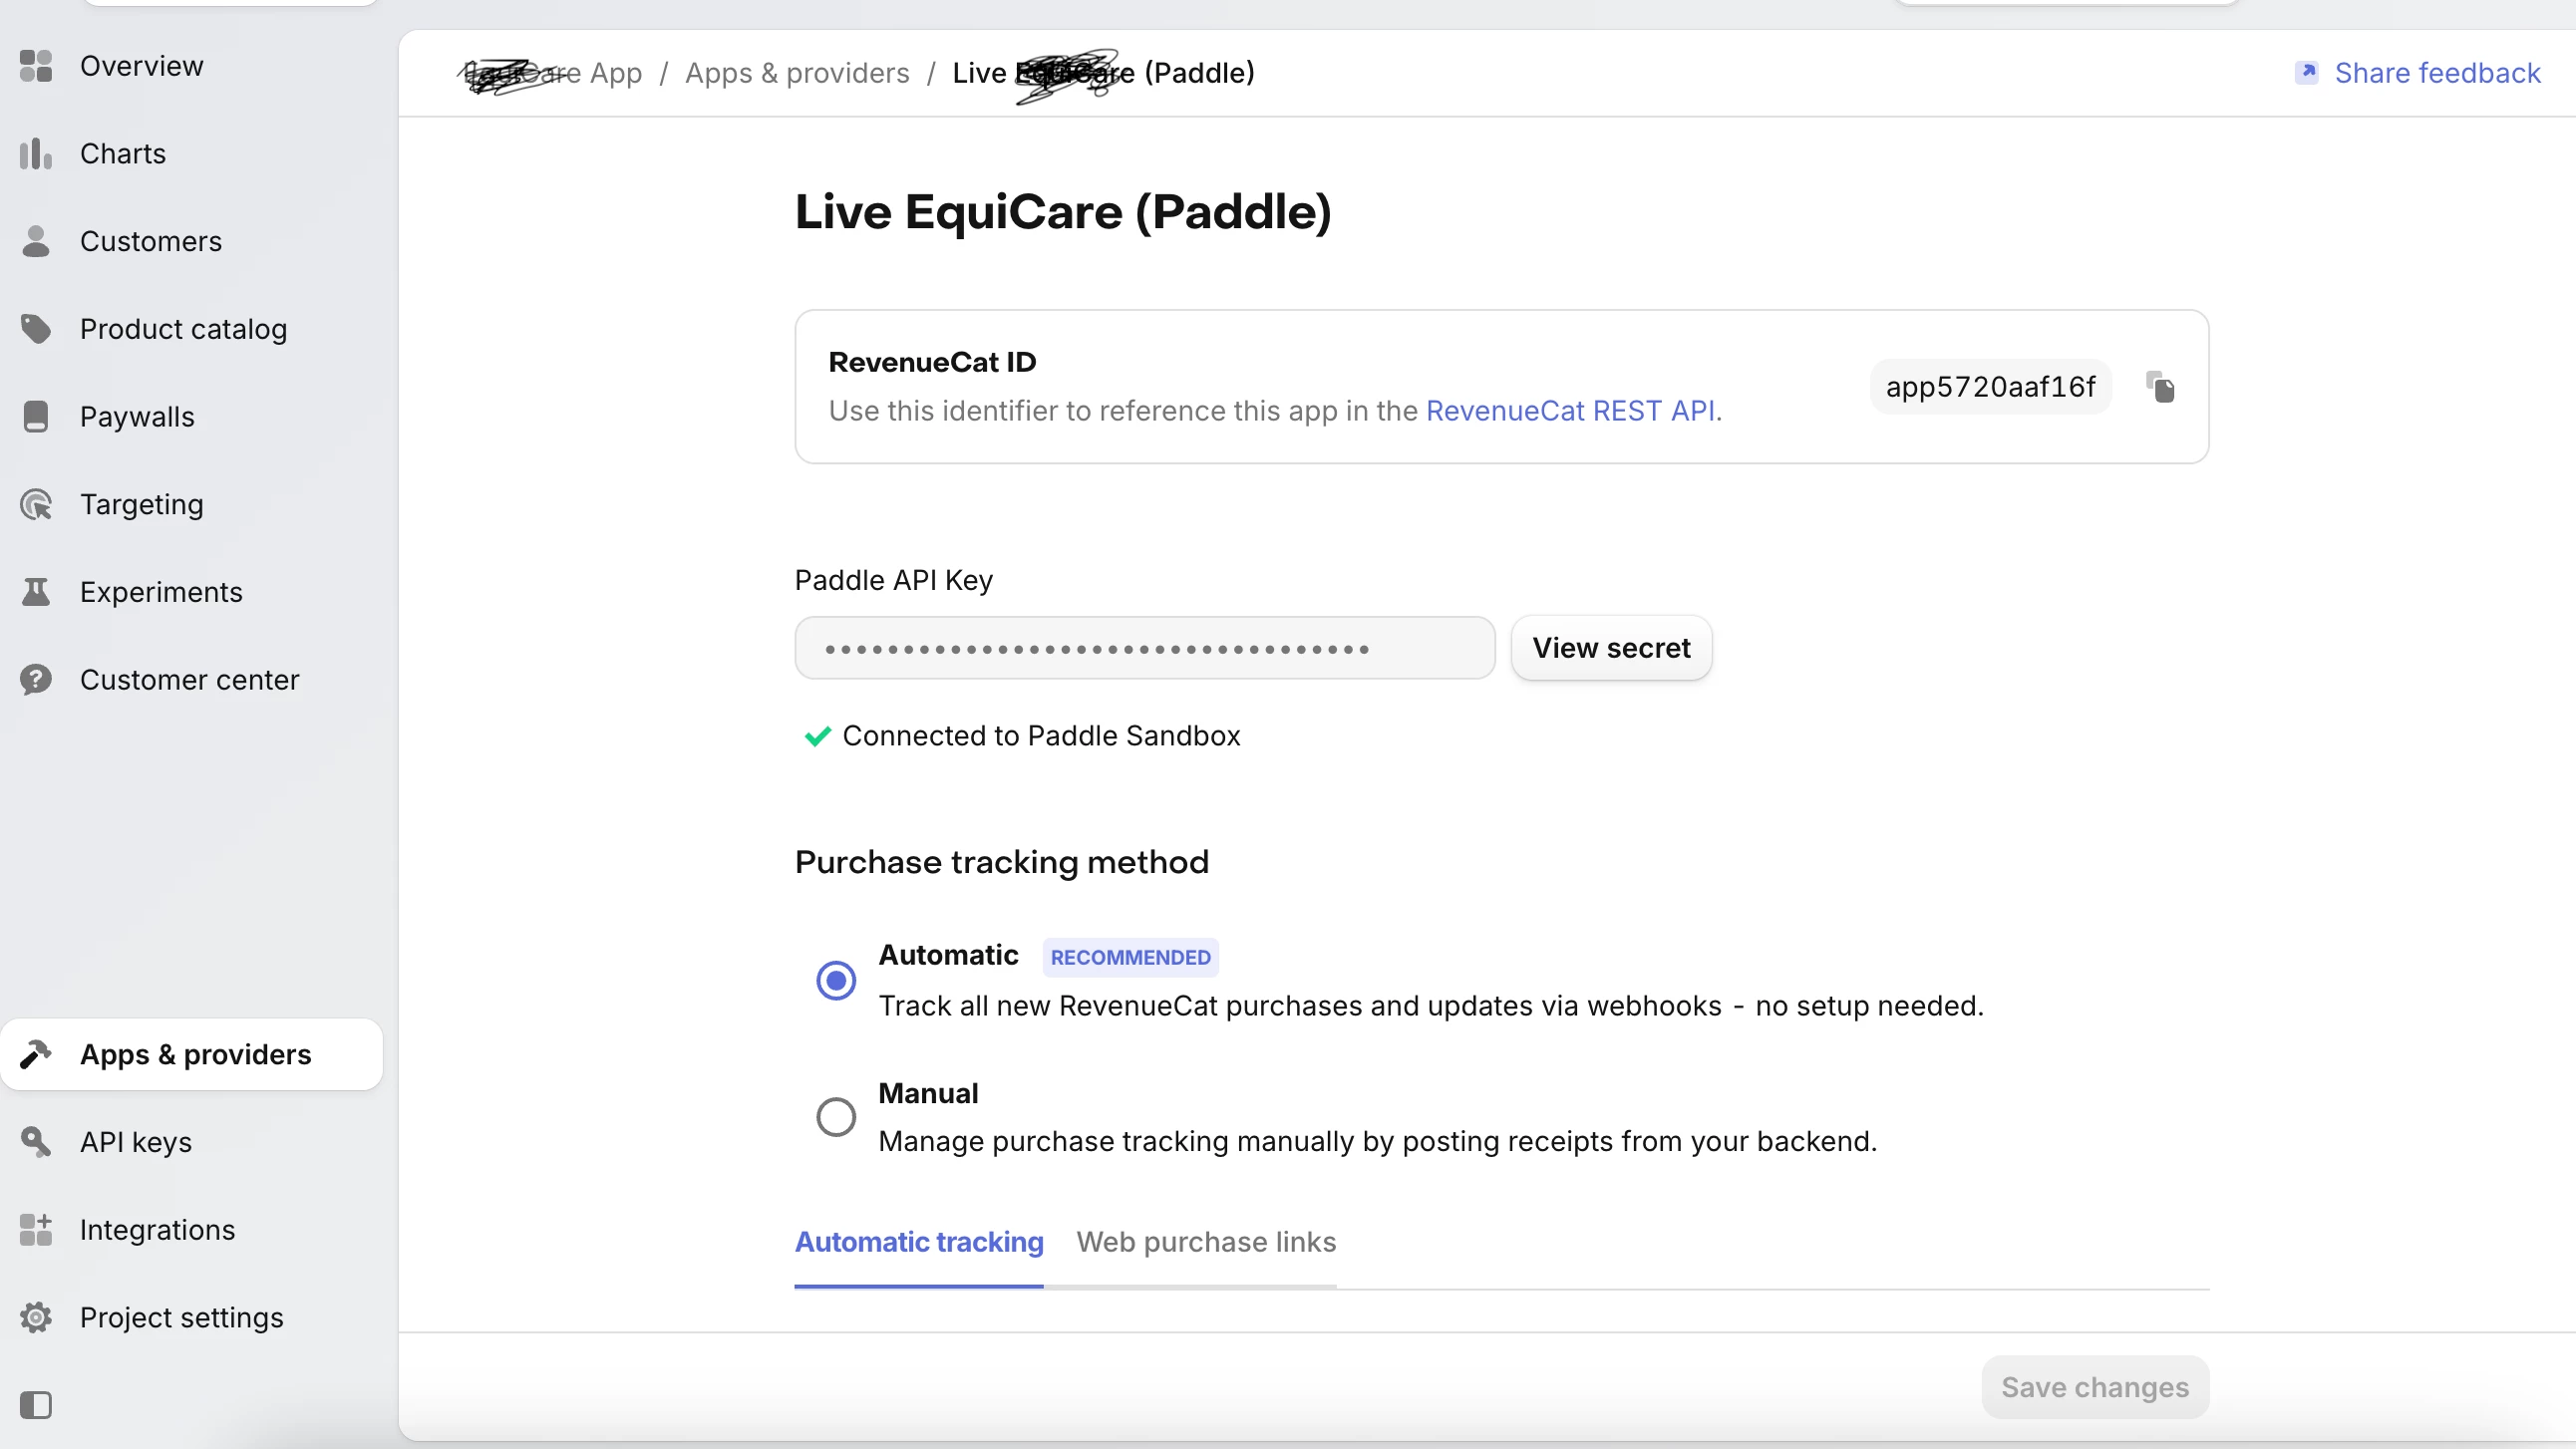2576x1449 pixels.
Task: Click Share feedback link
Action: coord(2437,73)
